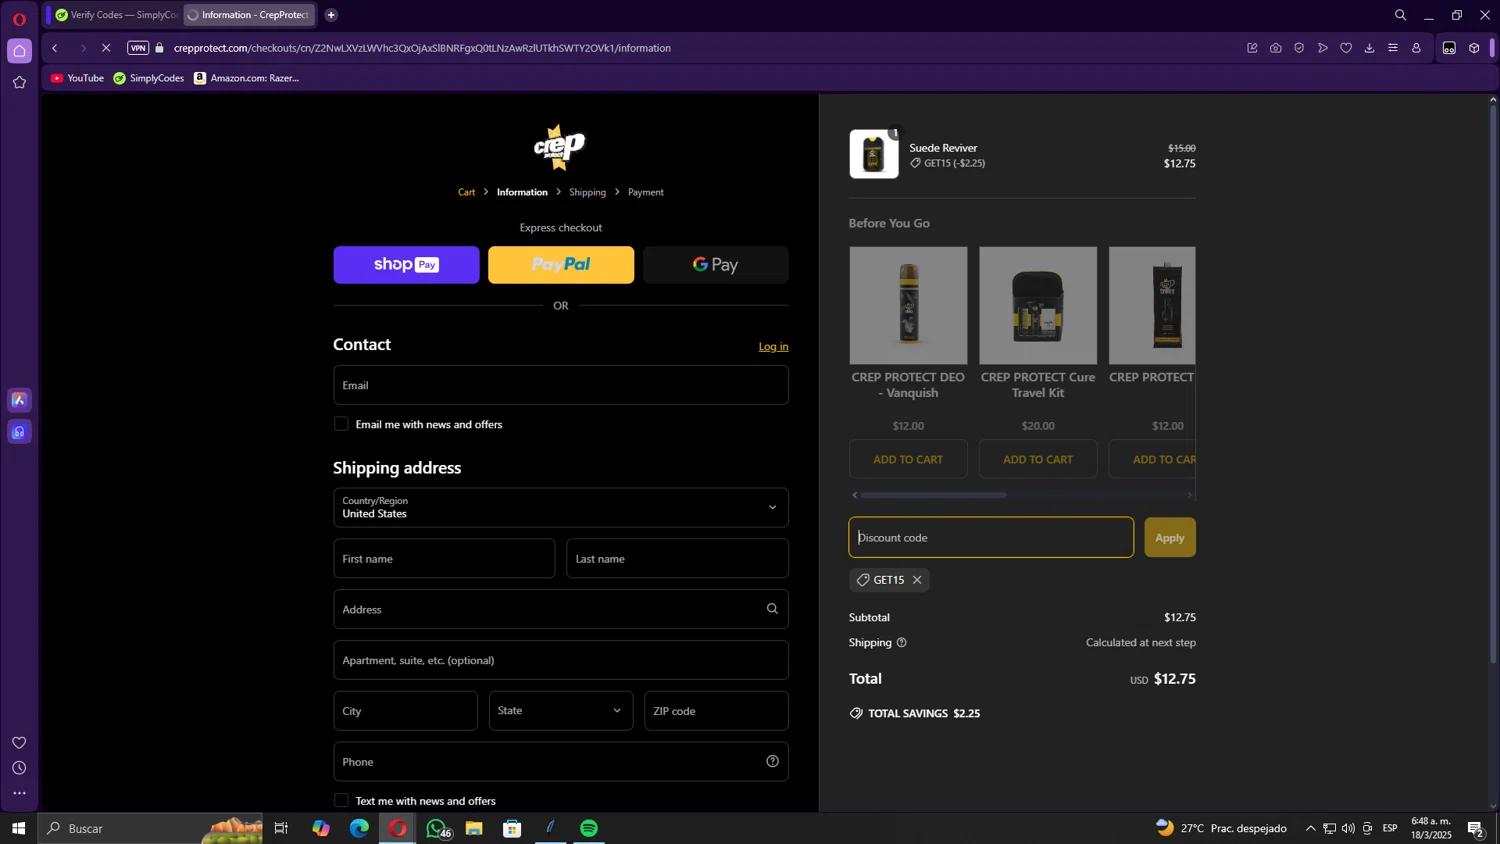Focus the City field

point(405,711)
